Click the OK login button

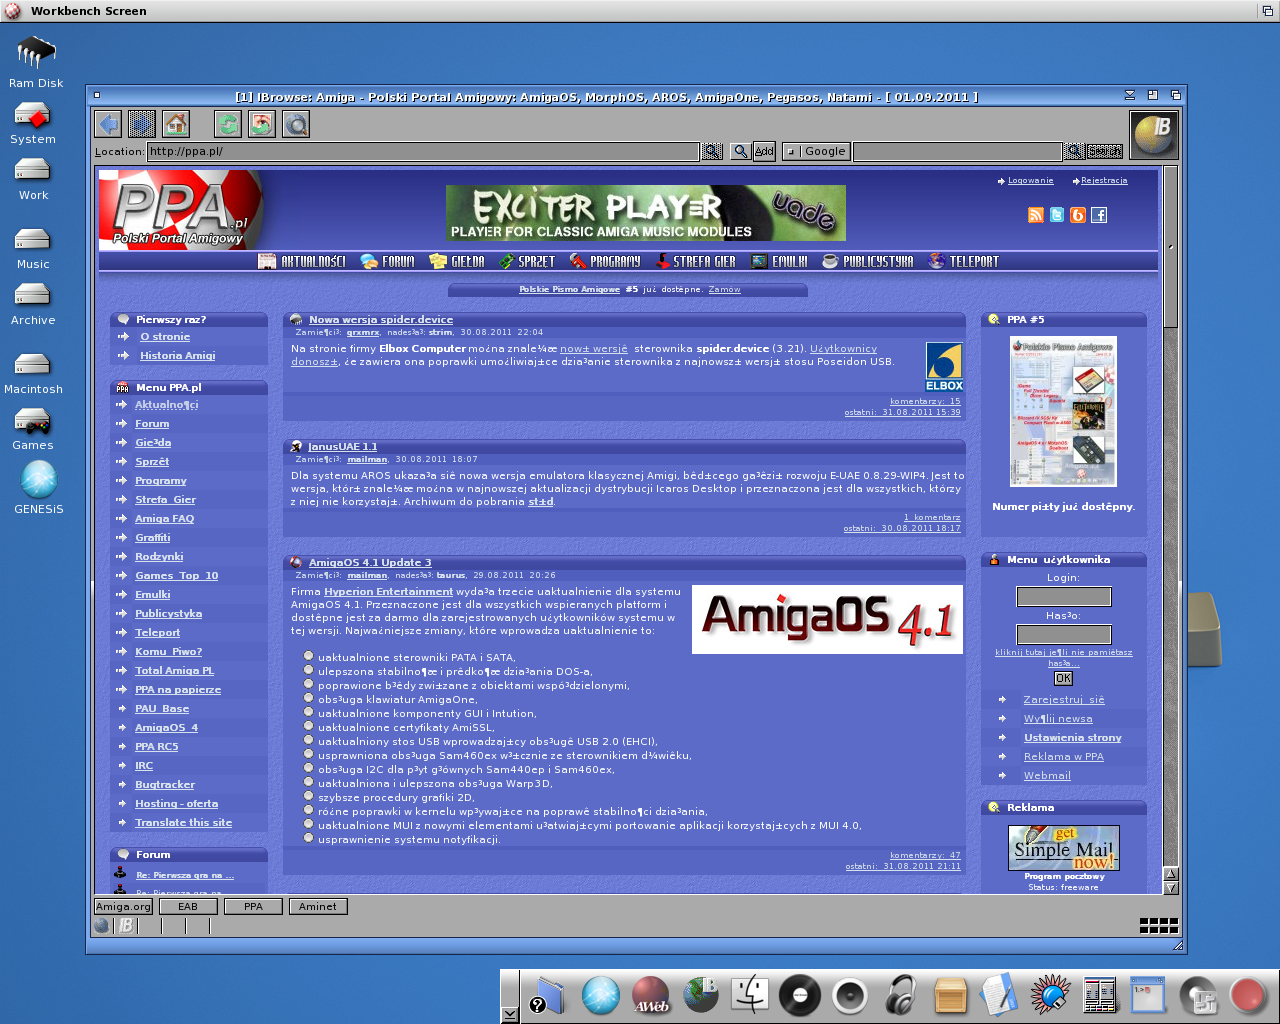point(1063,678)
